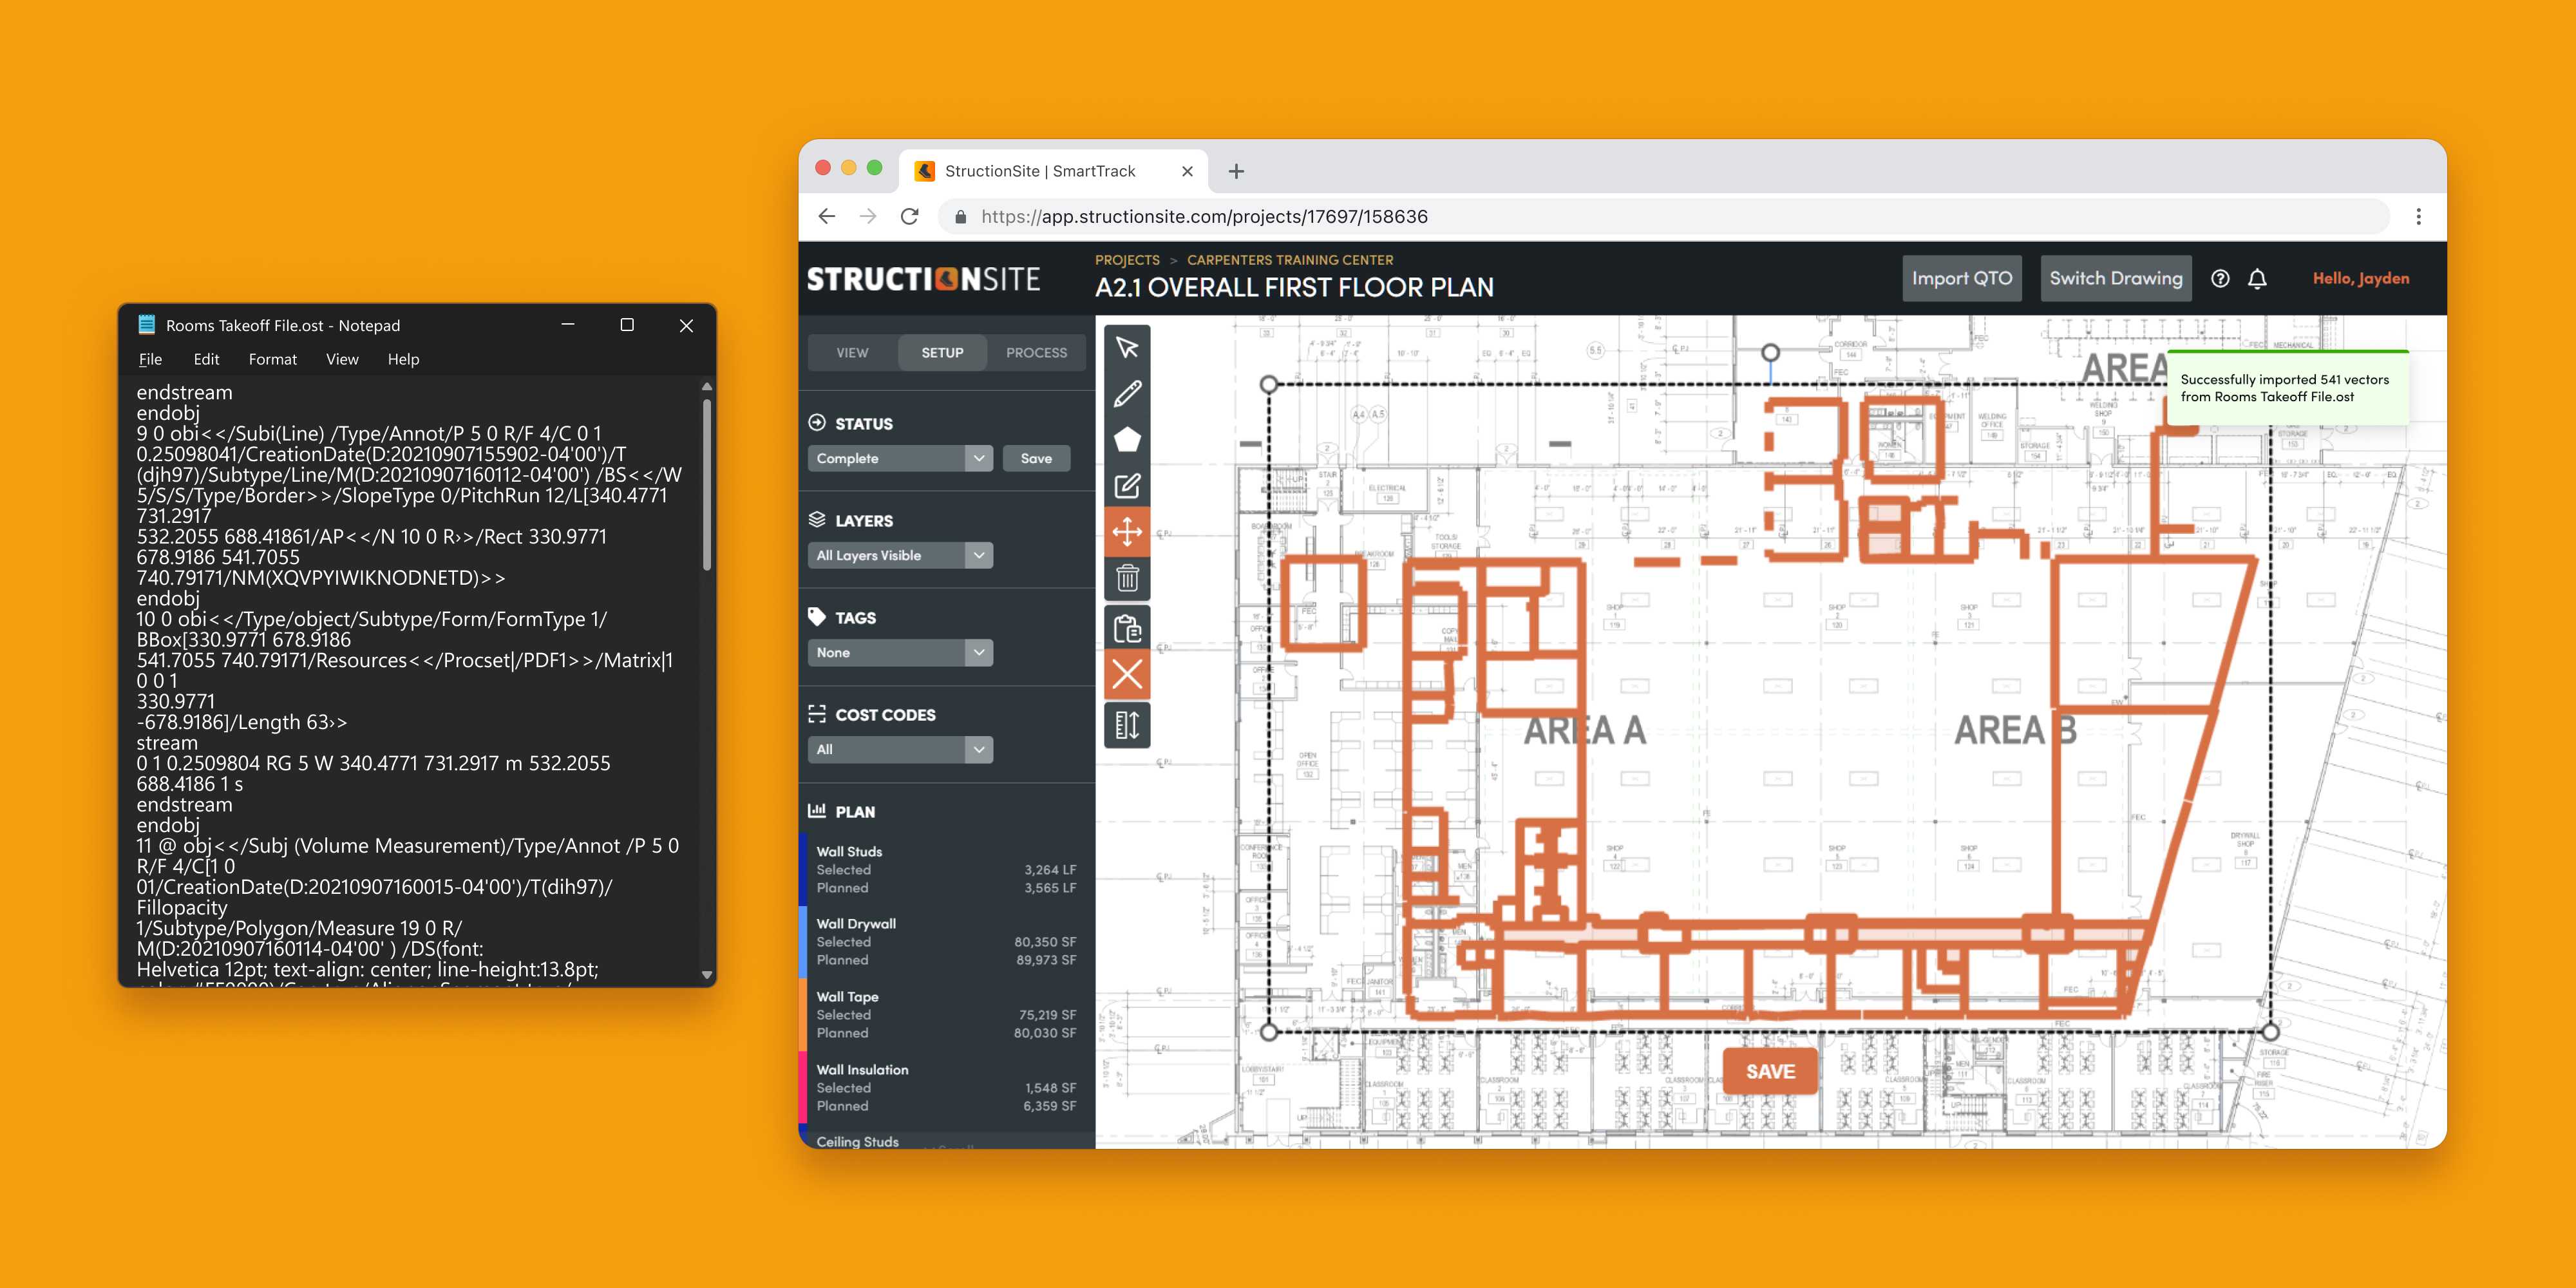The height and width of the screenshot is (1288, 2576).
Task: Open the All Layers Visible dropdown
Action: [x=900, y=555]
